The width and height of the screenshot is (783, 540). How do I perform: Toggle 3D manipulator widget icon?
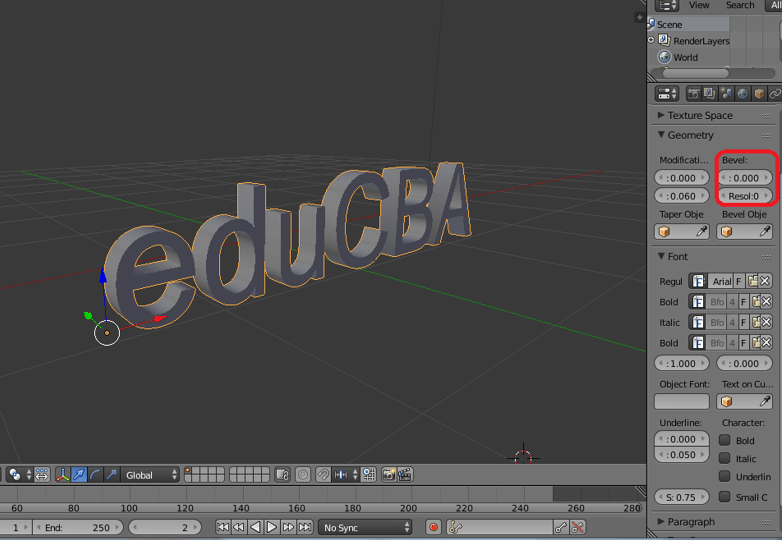[x=62, y=475]
